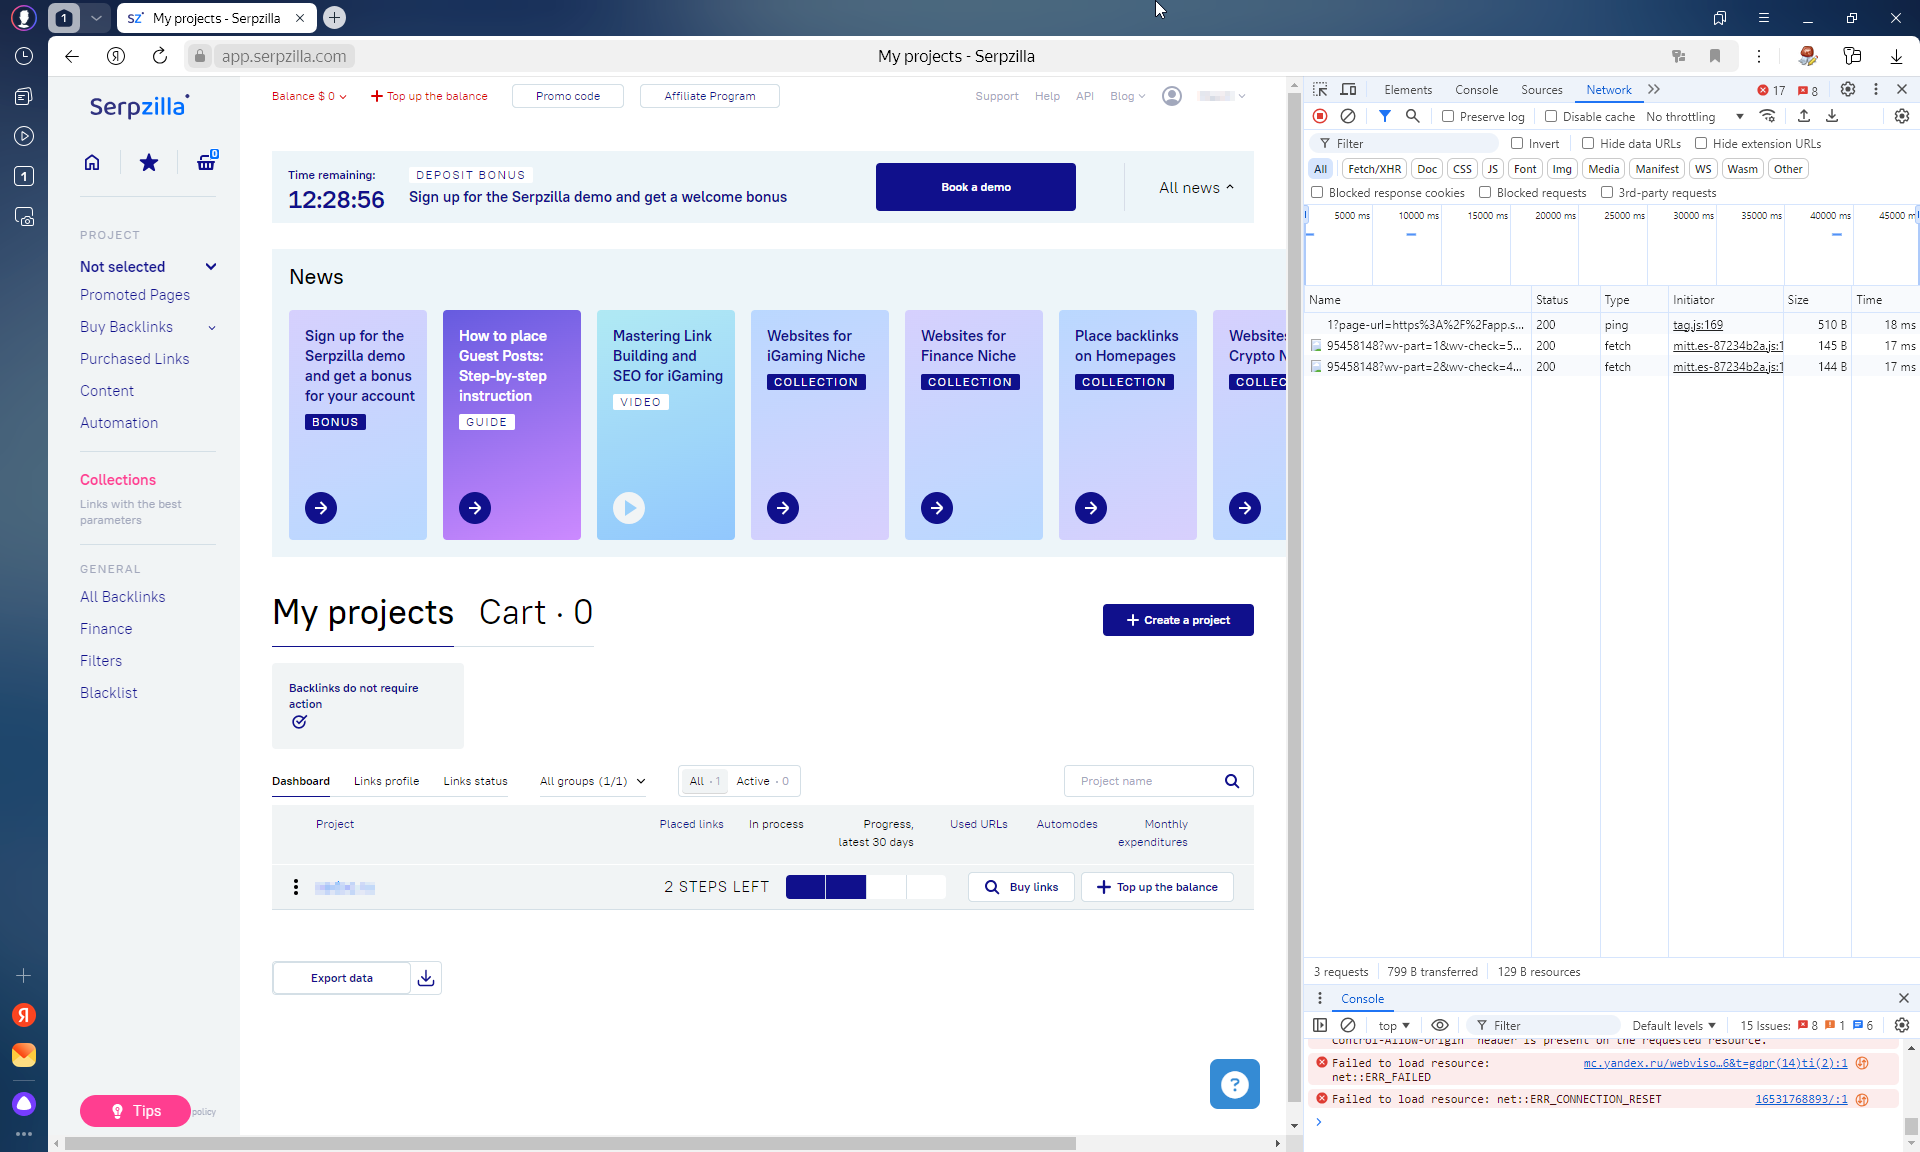This screenshot has height=1152, width=1920.
Task: Toggle the DevTools network filter funnel icon
Action: tap(1385, 116)
